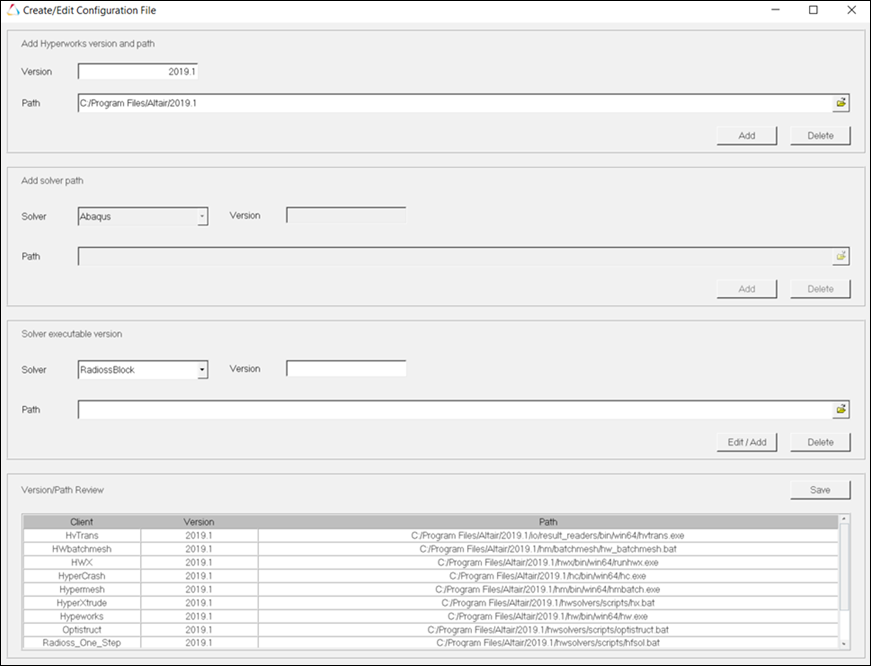Screen dimensions: 871x666
Task: Click the hmbatch.exe path cell
Action: coord(548,589)
